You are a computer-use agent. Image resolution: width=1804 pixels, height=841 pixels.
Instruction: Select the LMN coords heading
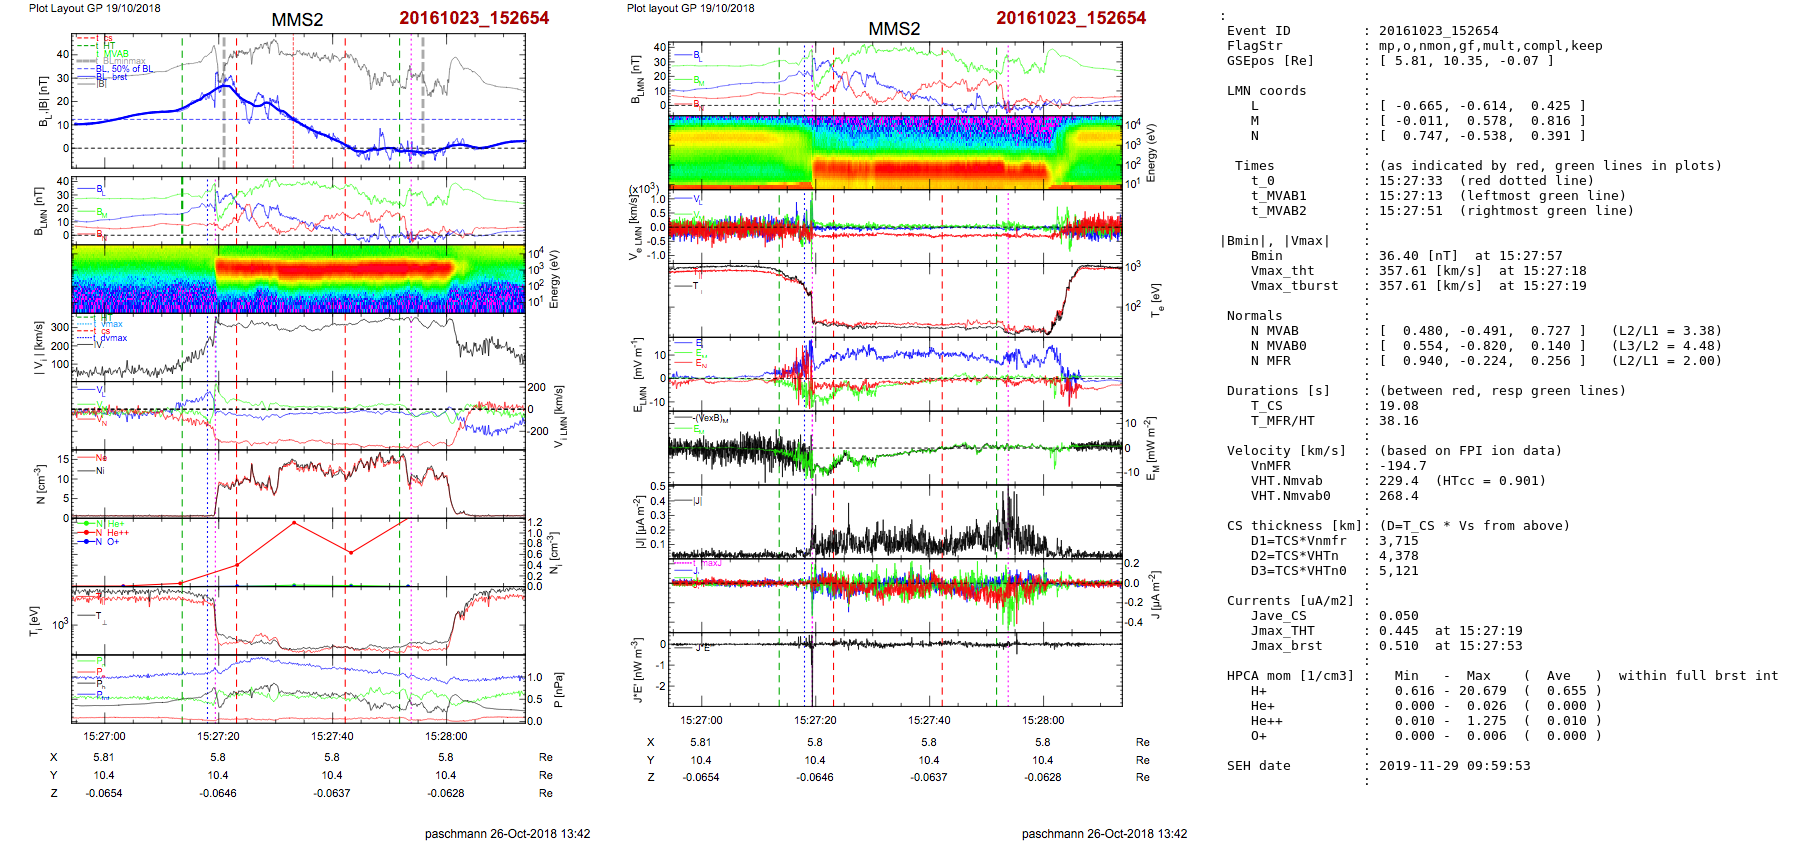(x=1266, y=91)
